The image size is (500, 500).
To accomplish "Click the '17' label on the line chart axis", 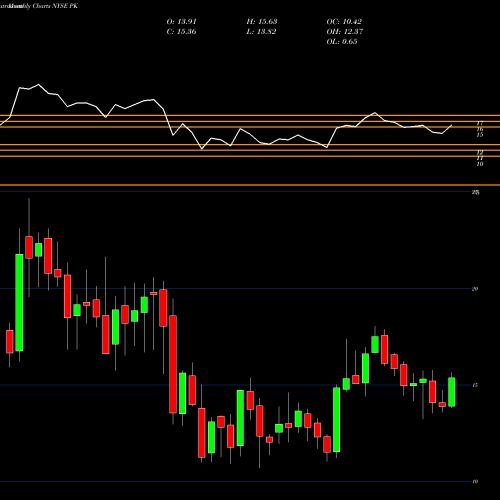I will (x=480, y=124).
